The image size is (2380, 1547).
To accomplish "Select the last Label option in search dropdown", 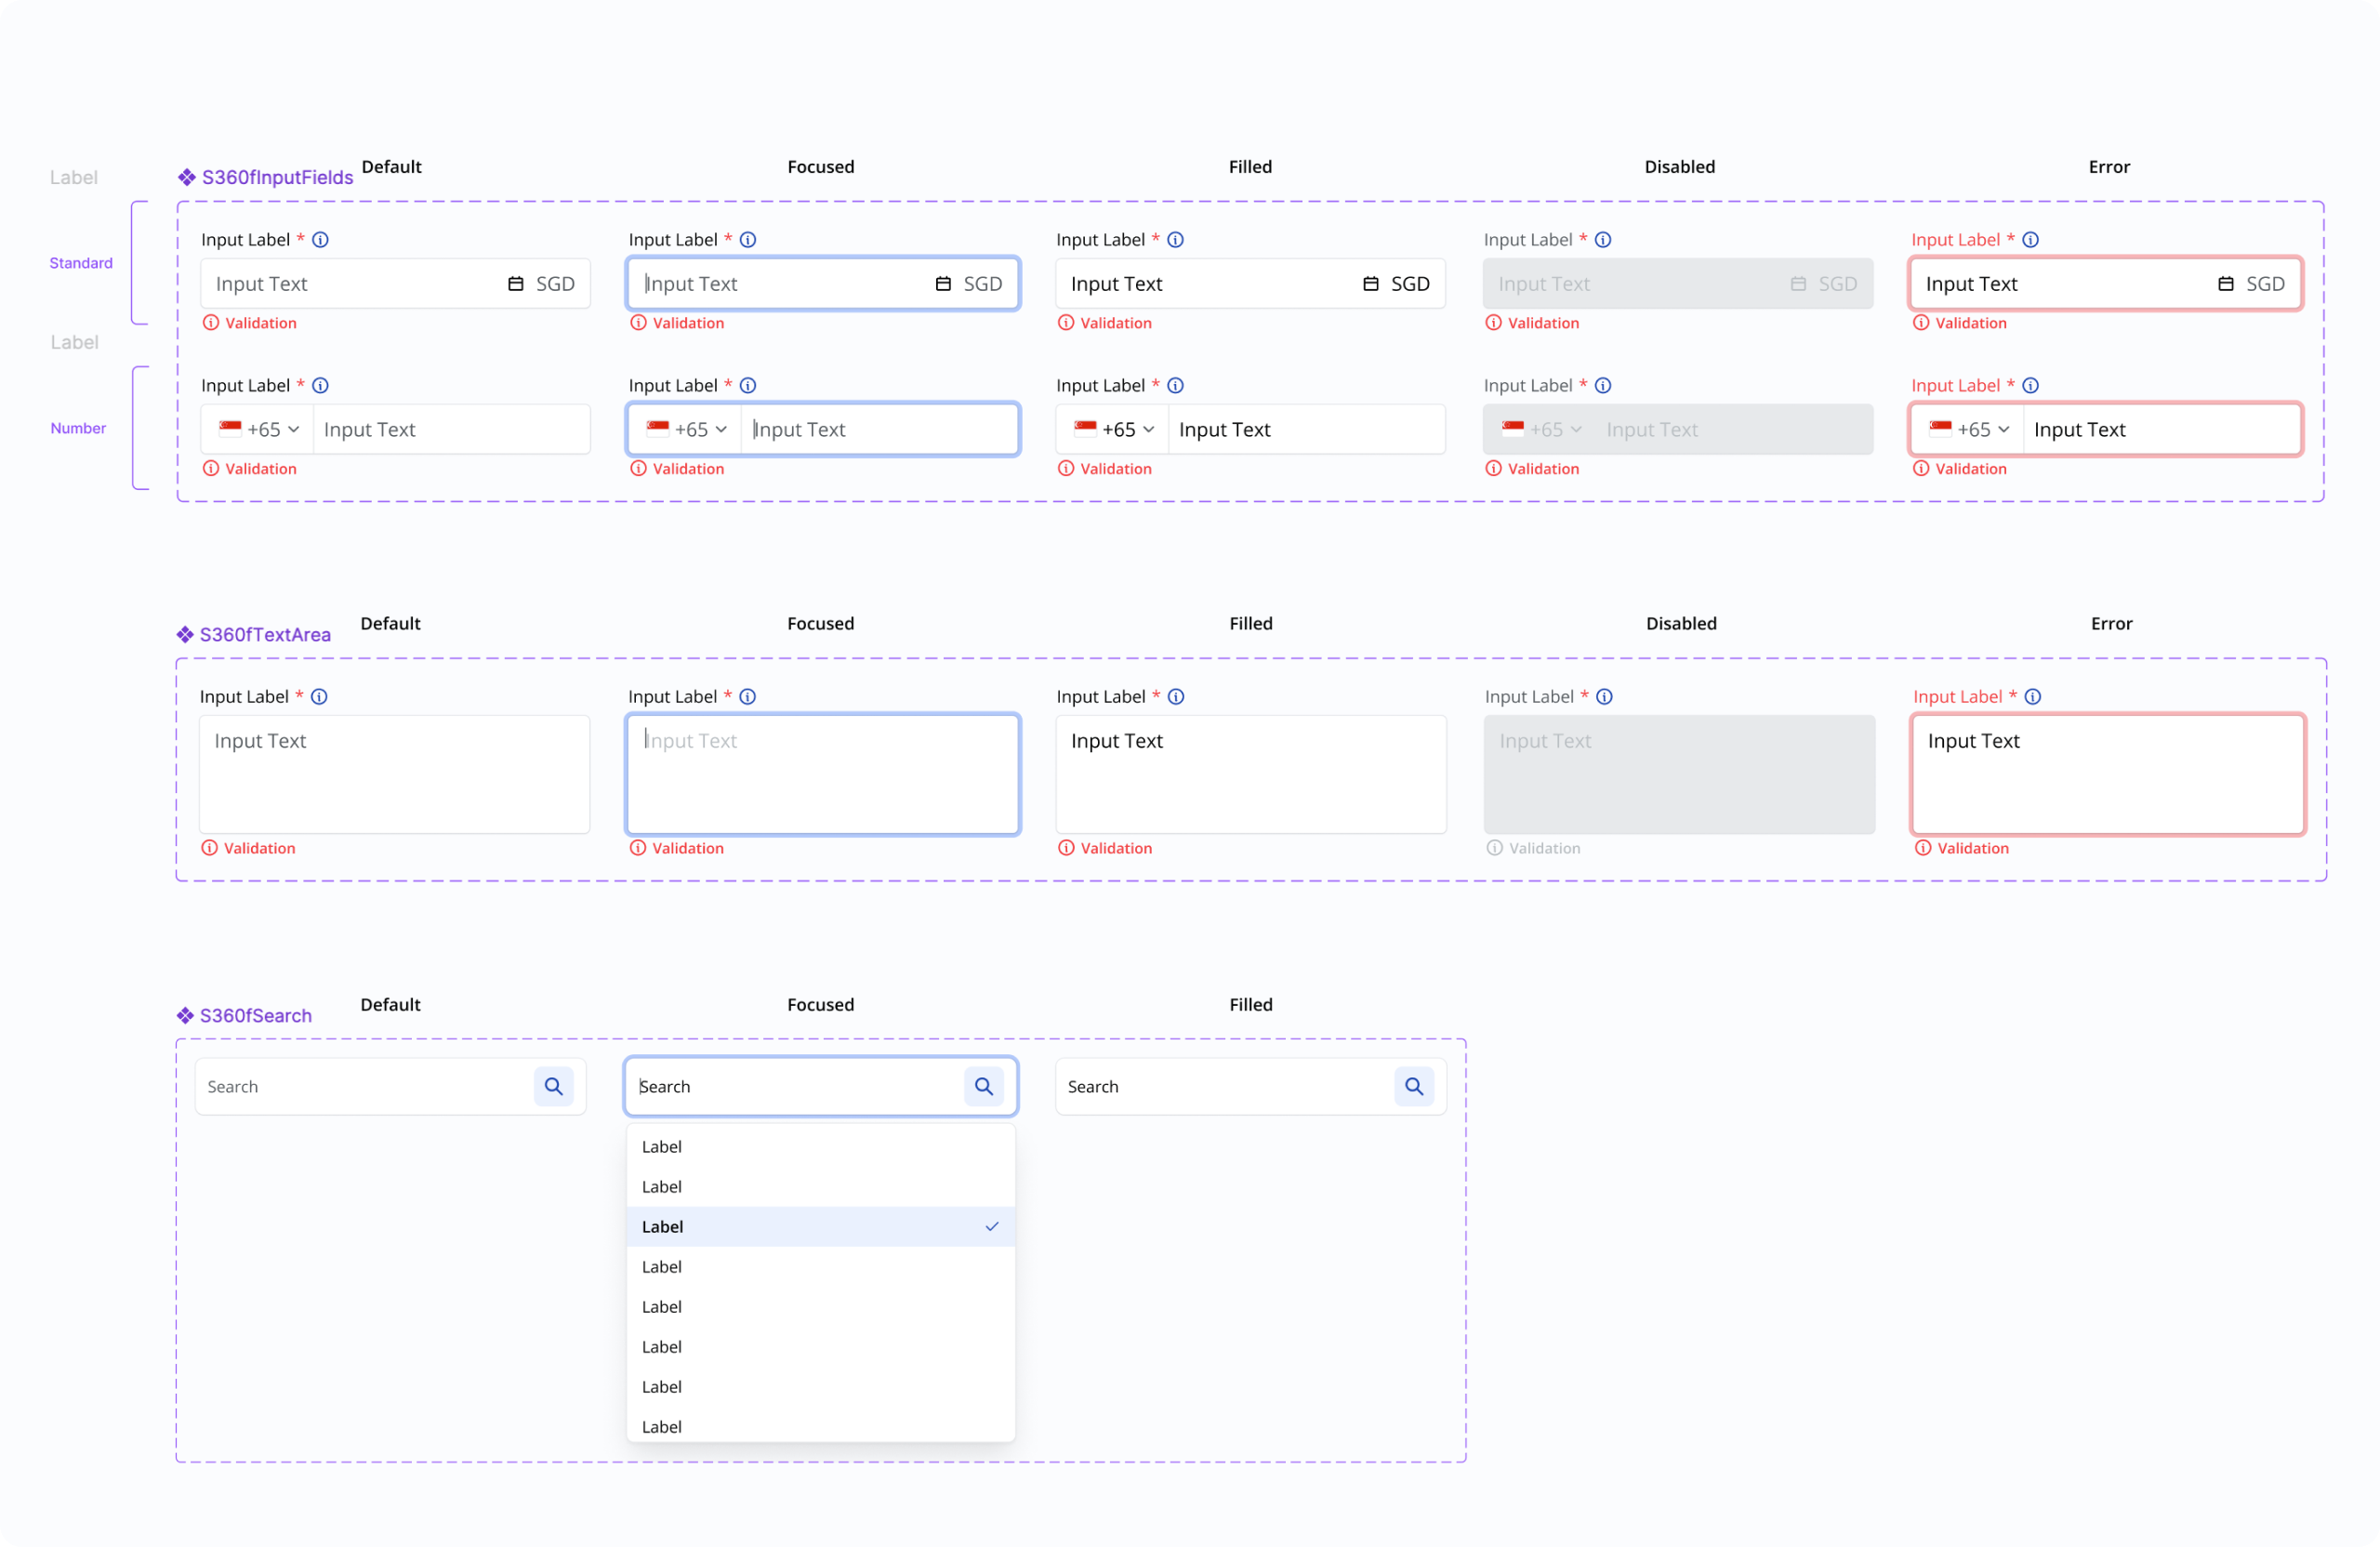I will click(821, 1427).
